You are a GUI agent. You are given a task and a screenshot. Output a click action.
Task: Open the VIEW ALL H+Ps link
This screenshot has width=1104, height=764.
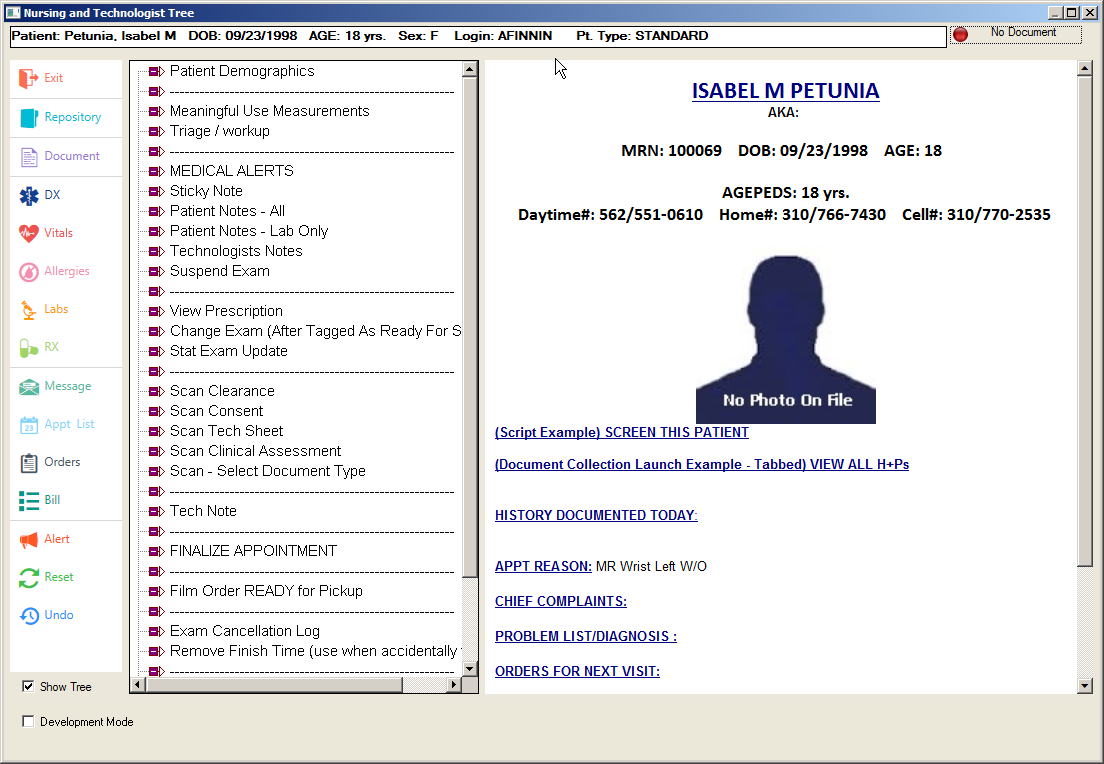pyautogui.click(x=701, y=465)
